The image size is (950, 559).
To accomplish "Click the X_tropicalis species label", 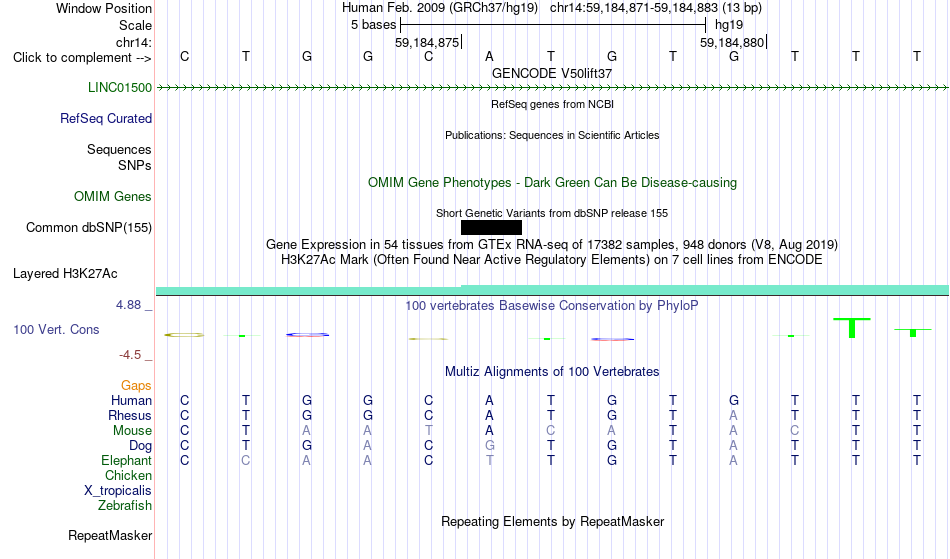I will [118, 491].
